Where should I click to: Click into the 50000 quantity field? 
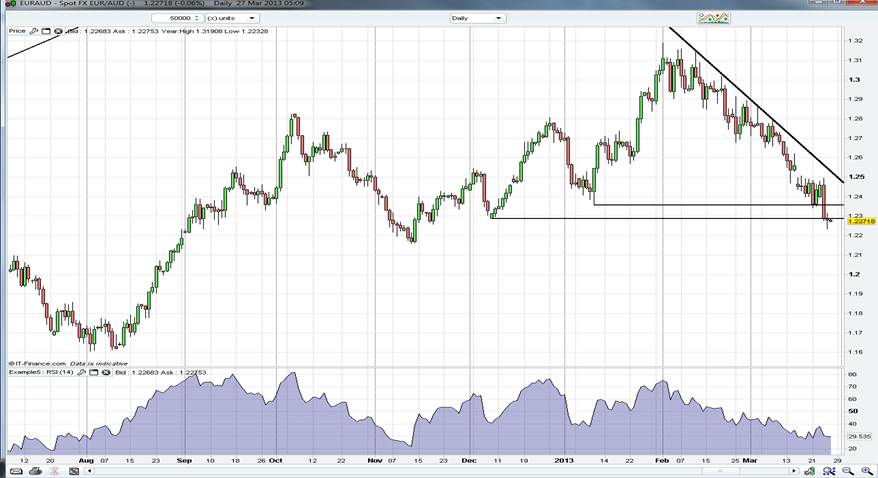click(180, 18)
